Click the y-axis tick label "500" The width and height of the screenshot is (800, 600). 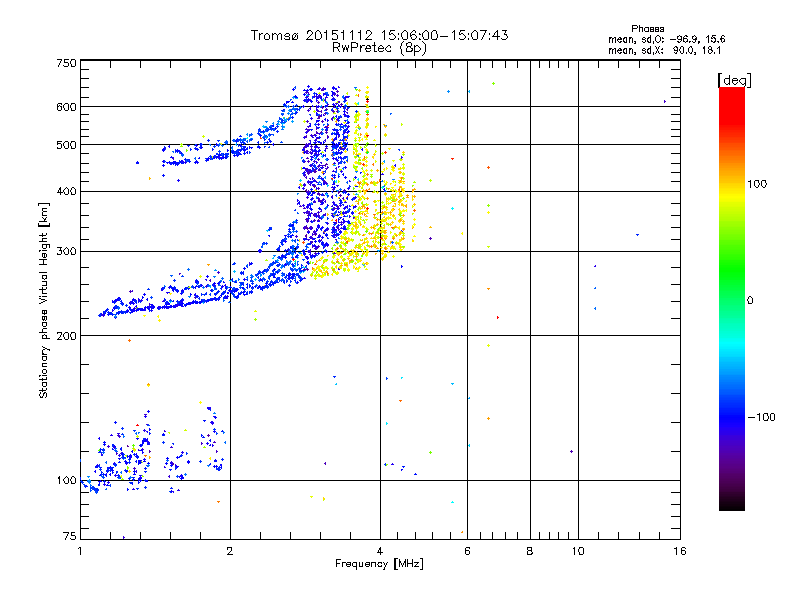click(66, 145)
